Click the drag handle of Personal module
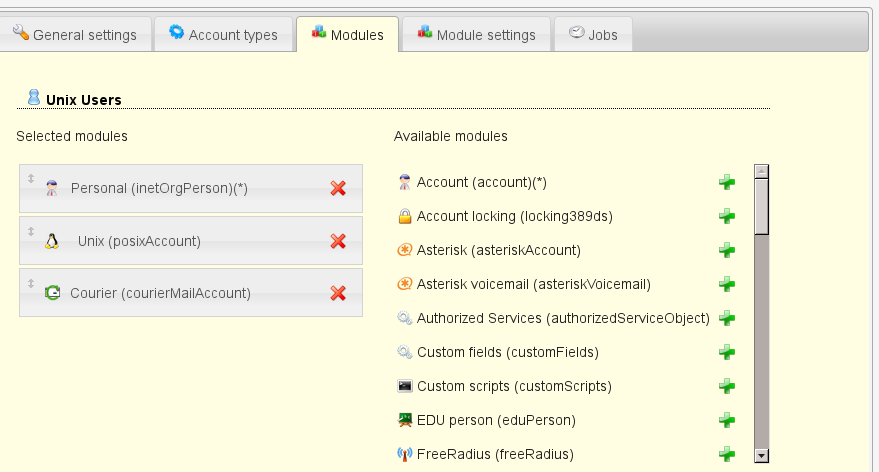879x472 pixels. (30, 179)
